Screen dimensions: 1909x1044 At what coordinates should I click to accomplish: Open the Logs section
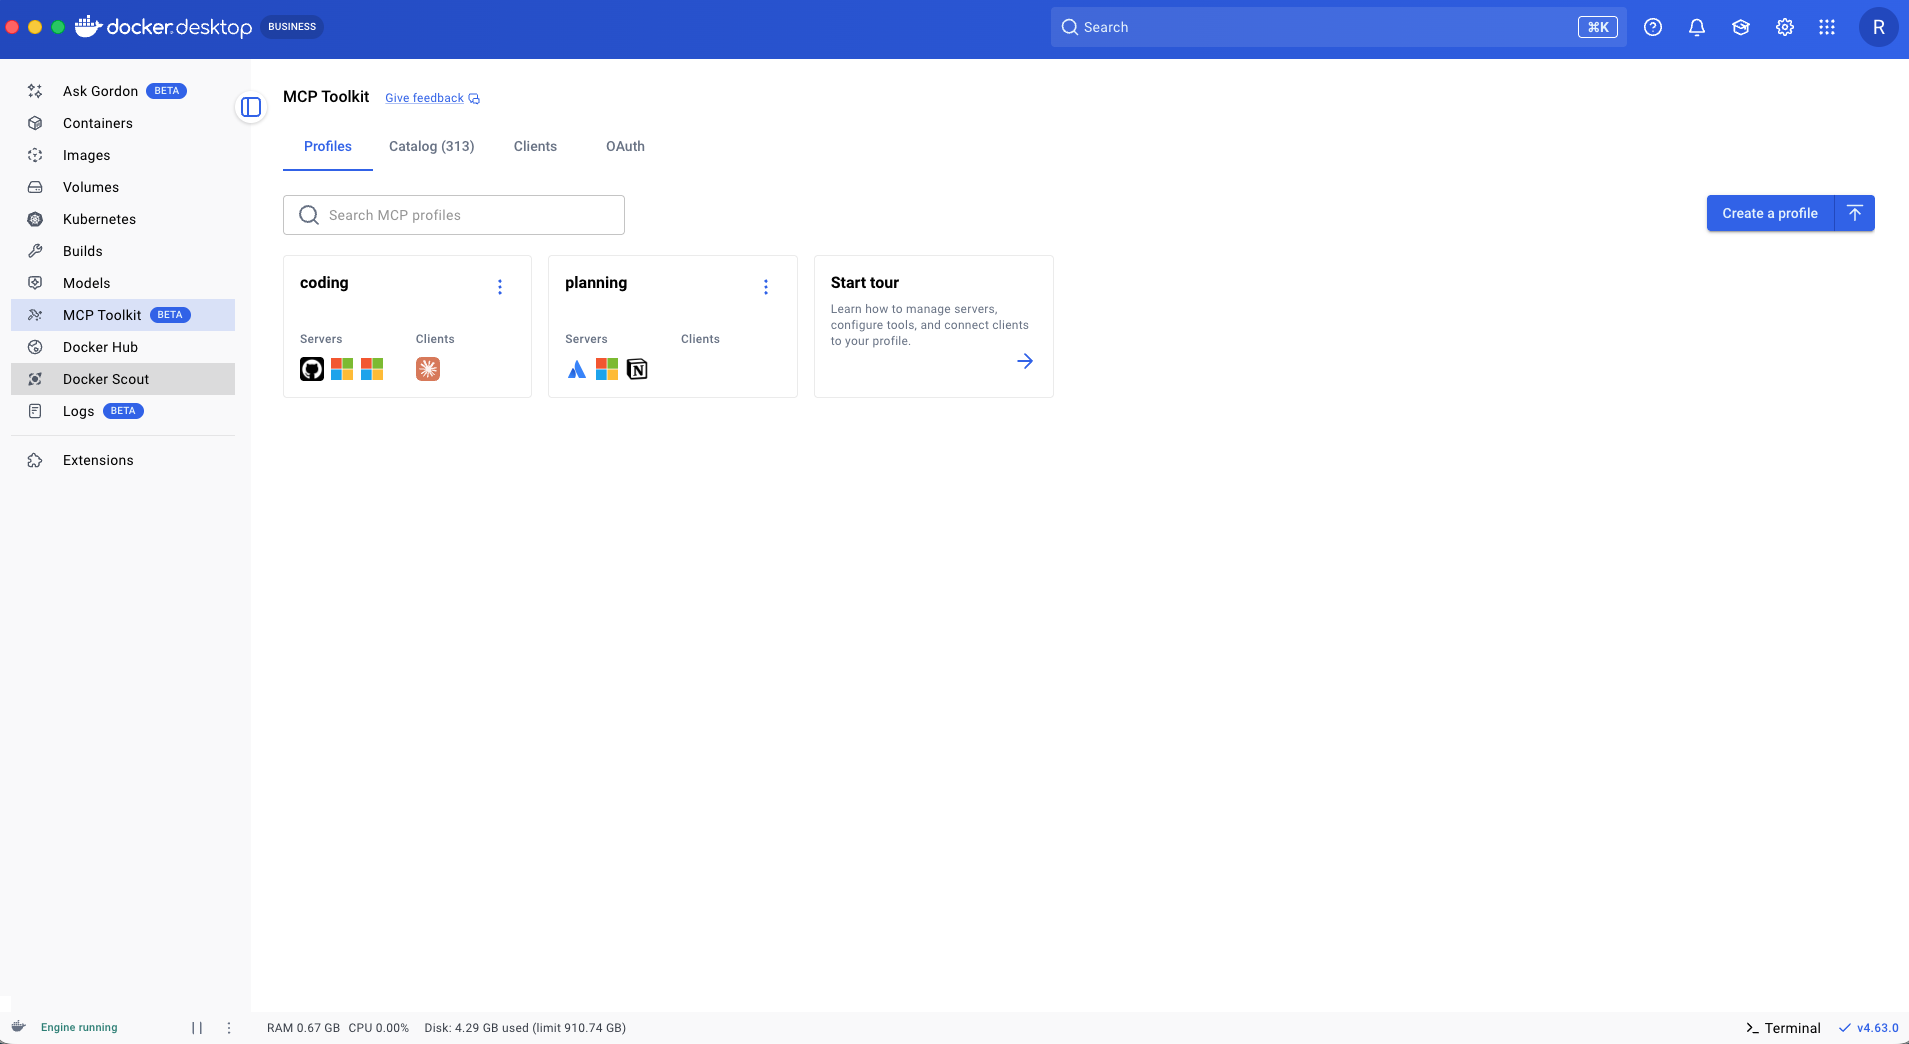(x=123, y=411)
